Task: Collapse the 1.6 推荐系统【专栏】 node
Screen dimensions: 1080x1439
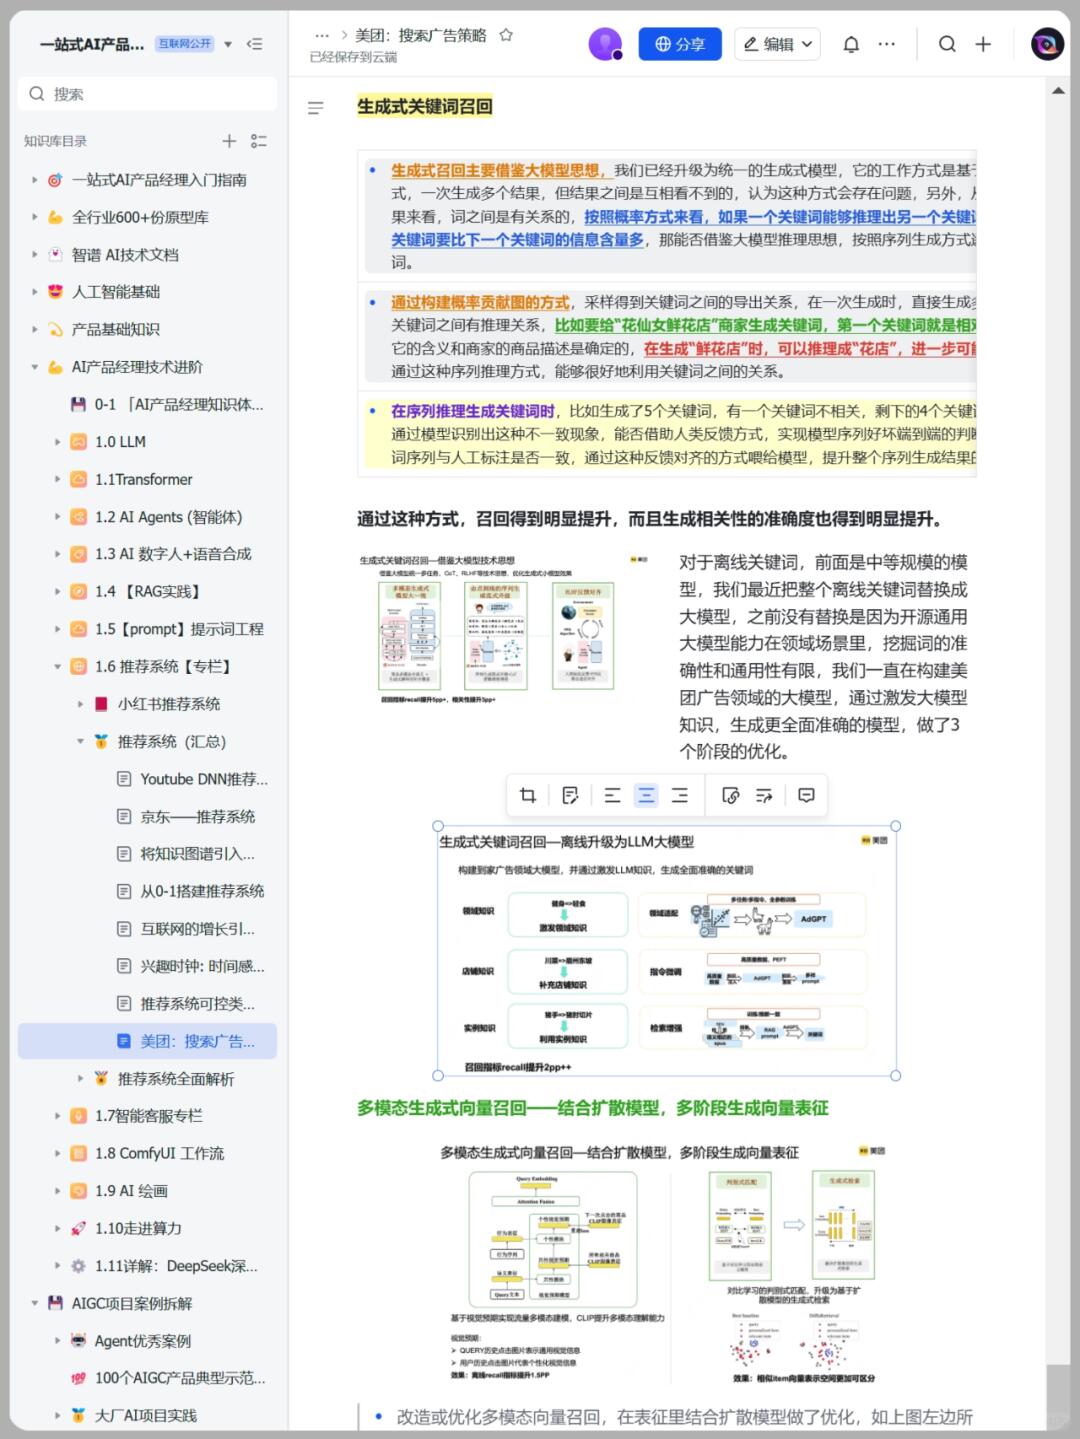Action: [57, 666]
